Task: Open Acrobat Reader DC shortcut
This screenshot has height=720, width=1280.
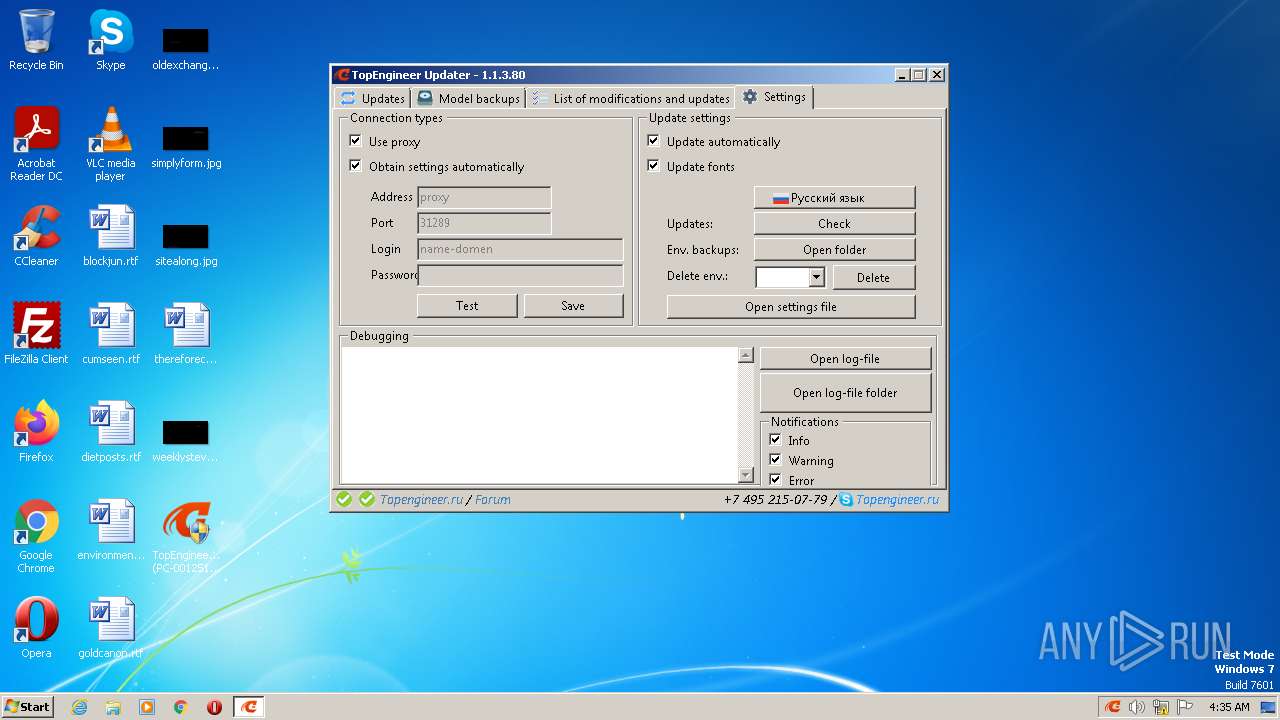Action: point(36,144)
